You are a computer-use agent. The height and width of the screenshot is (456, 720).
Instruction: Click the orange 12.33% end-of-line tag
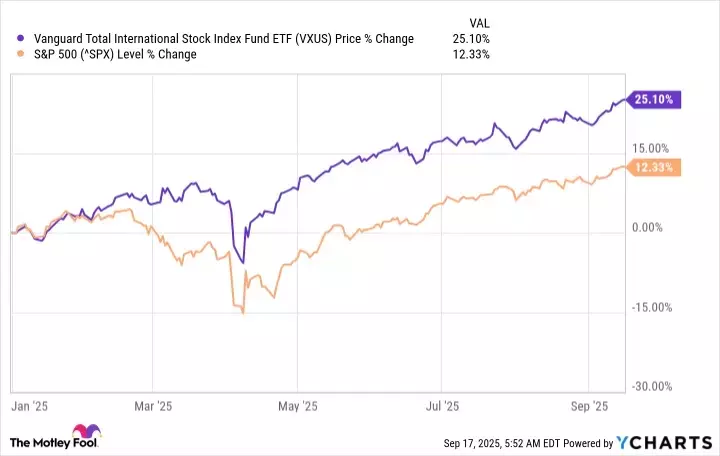pyautogui.click(x=654, y=167)
